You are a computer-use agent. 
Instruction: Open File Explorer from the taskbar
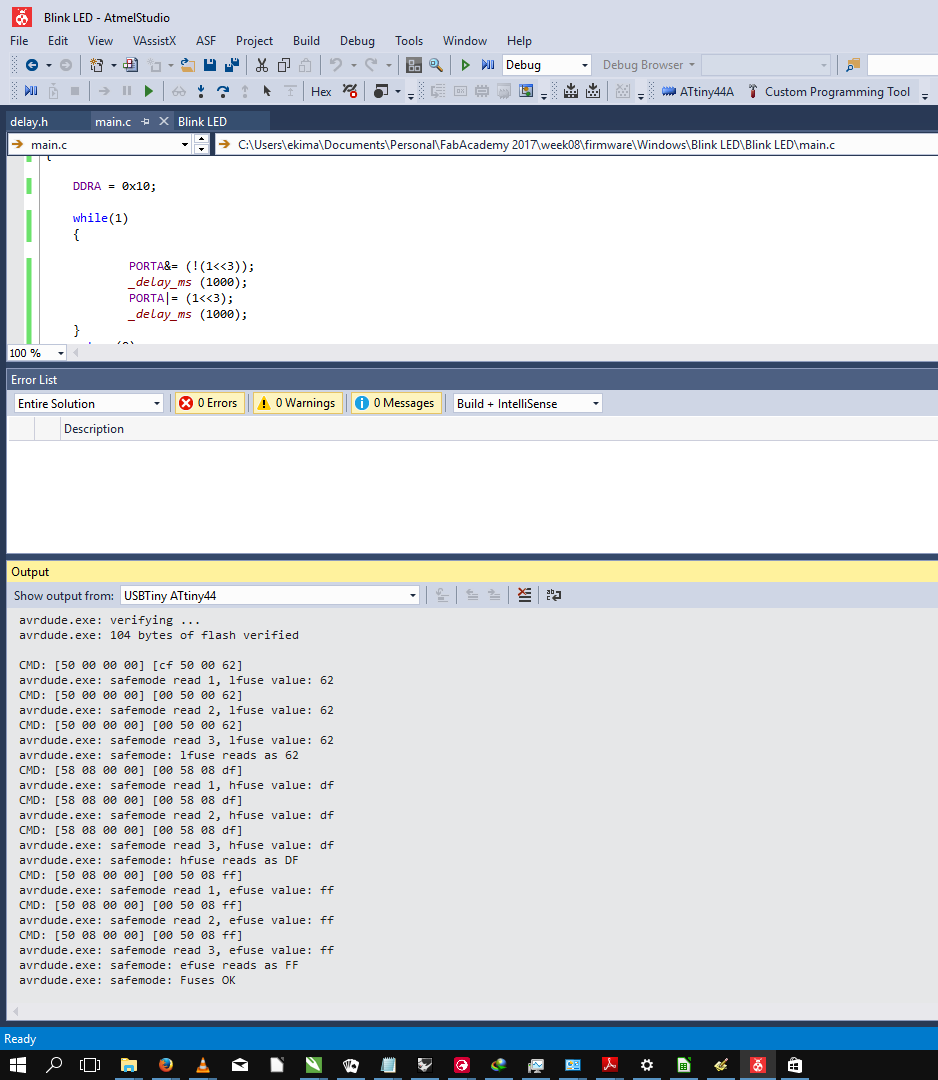pos(129,1065)
